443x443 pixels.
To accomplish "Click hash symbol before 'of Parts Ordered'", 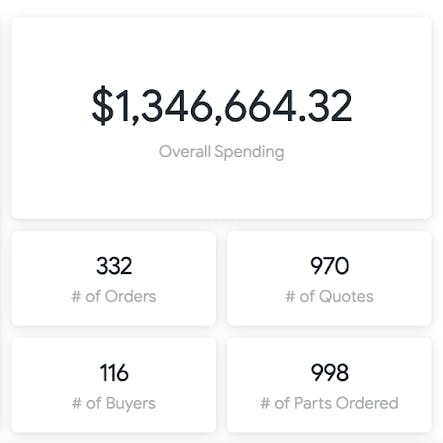I will (x=265, y=403).
